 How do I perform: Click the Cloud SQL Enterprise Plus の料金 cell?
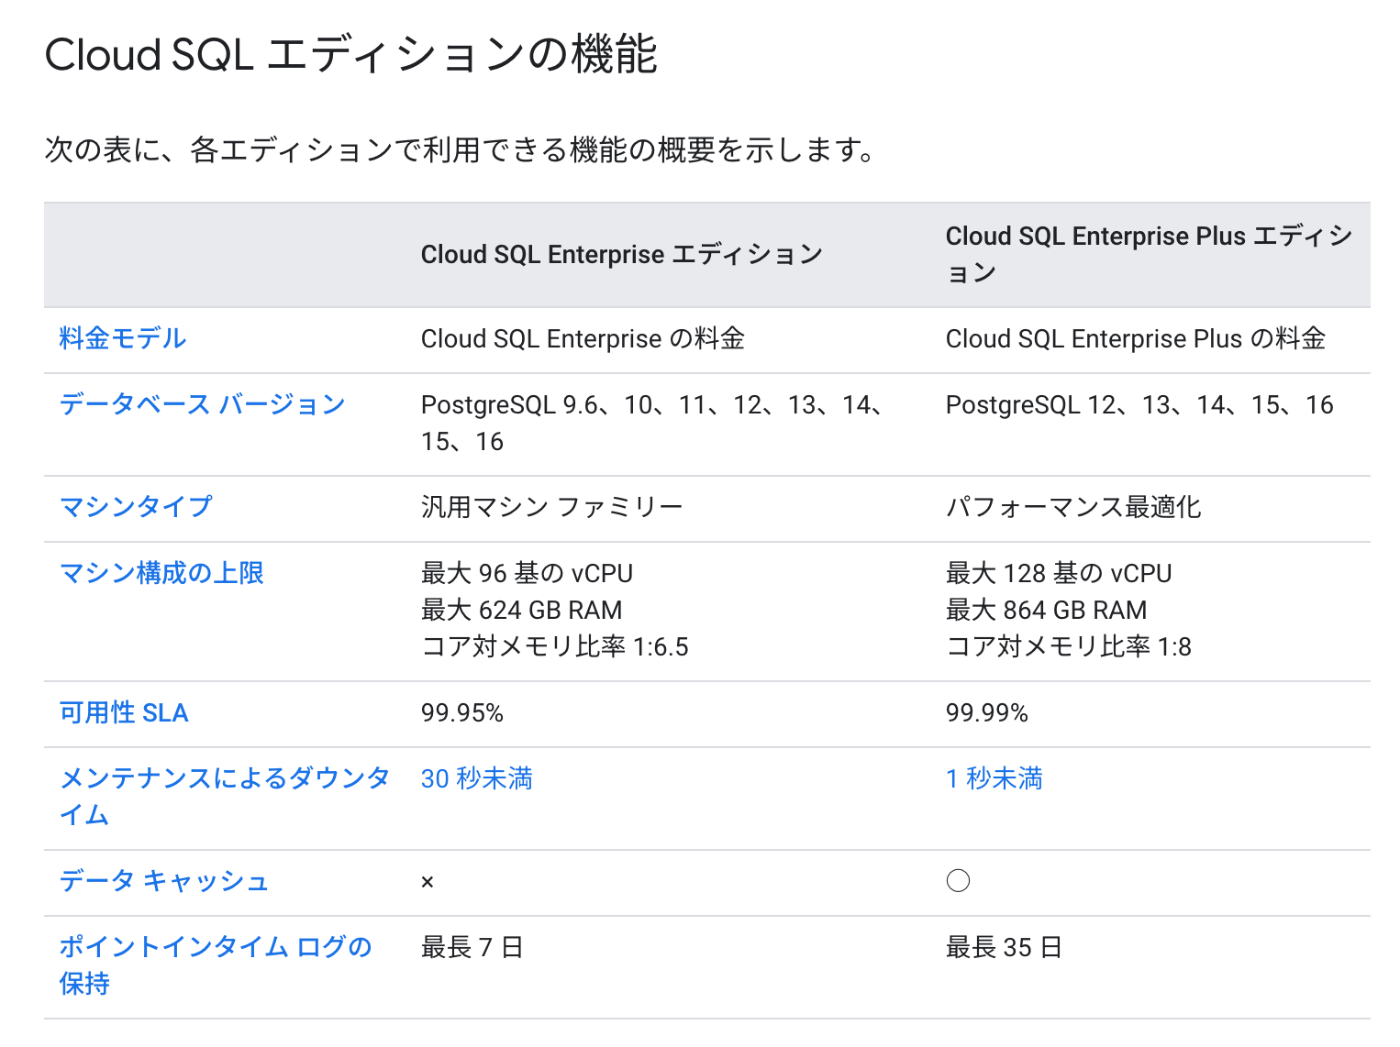tap(1136, 338)
